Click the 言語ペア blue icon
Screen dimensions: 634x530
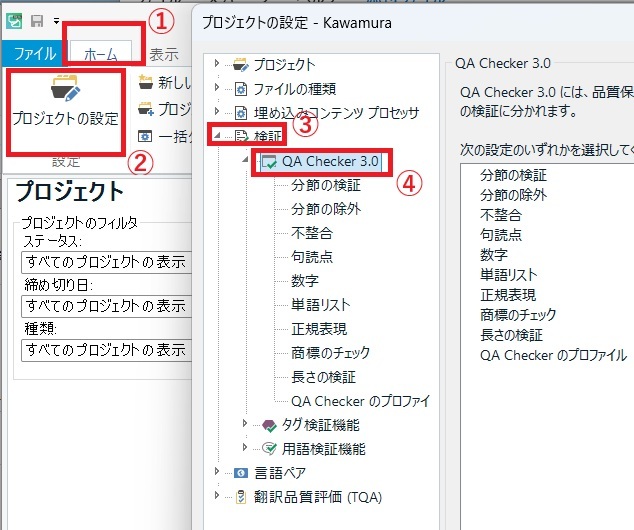pyautogui.click(x=241, y=473)
